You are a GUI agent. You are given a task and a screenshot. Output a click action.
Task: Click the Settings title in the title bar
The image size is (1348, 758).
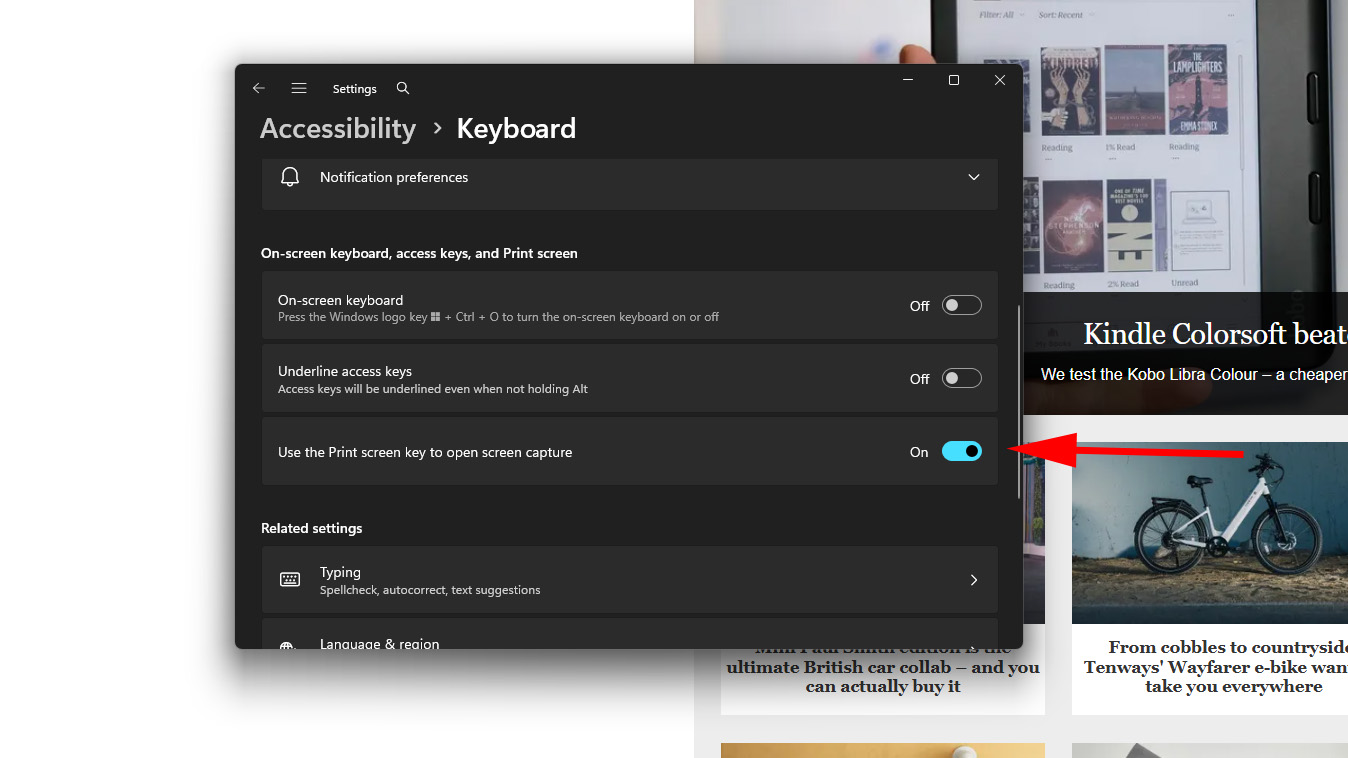pyautogui.click(x=354, y=88)
